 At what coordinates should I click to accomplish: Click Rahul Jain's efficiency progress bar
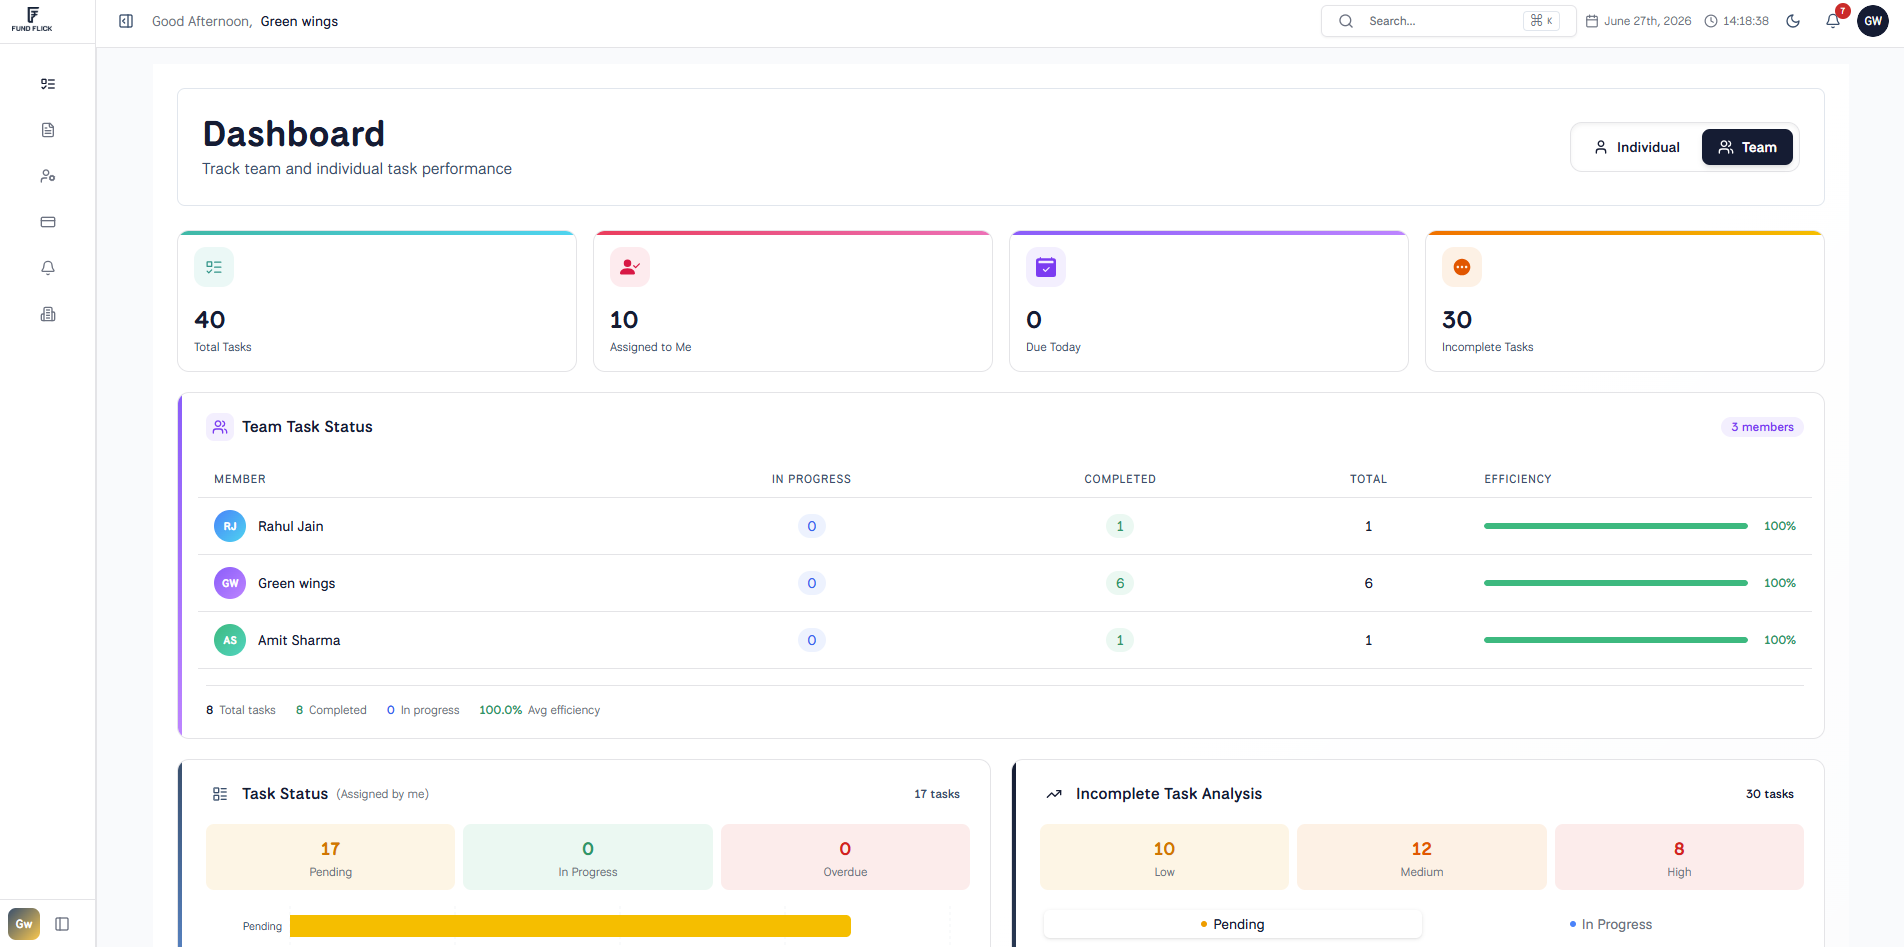[1616, 526]
